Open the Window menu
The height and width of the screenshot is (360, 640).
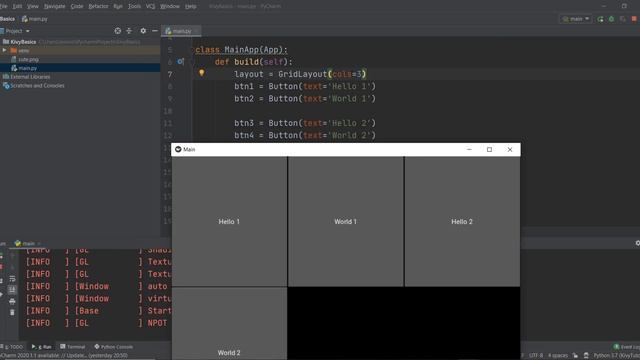pyautogui.click(x=170, y=6)
